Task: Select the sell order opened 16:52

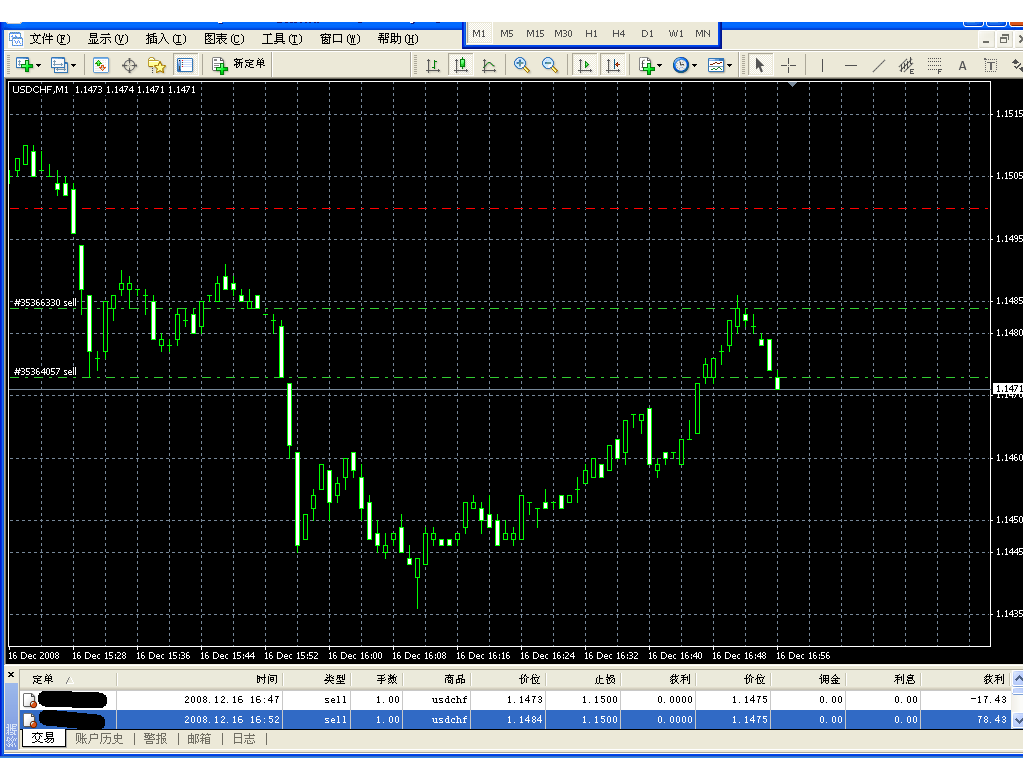Action: pyautogui.click(x=515, y=719)
